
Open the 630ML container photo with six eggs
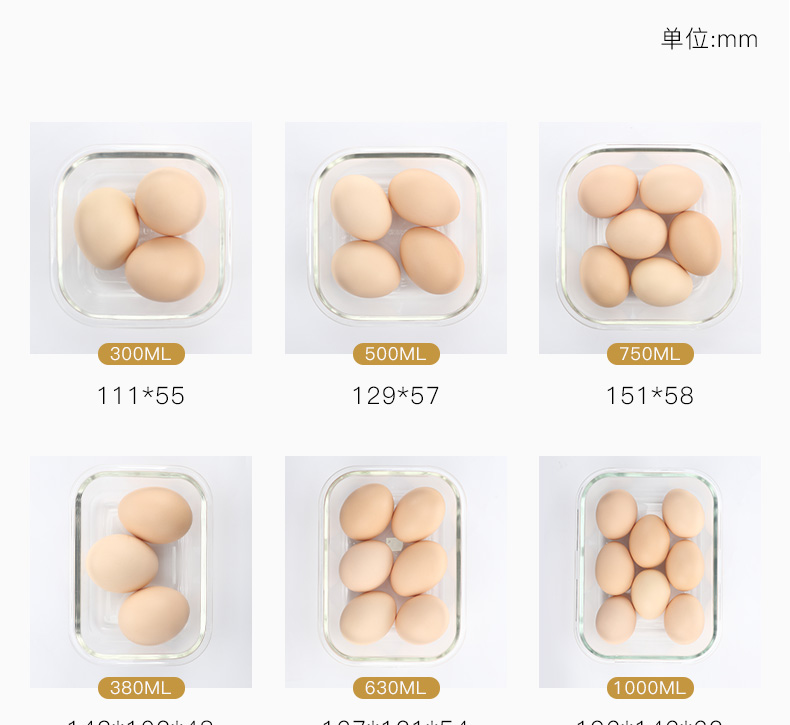click(395, 571)
